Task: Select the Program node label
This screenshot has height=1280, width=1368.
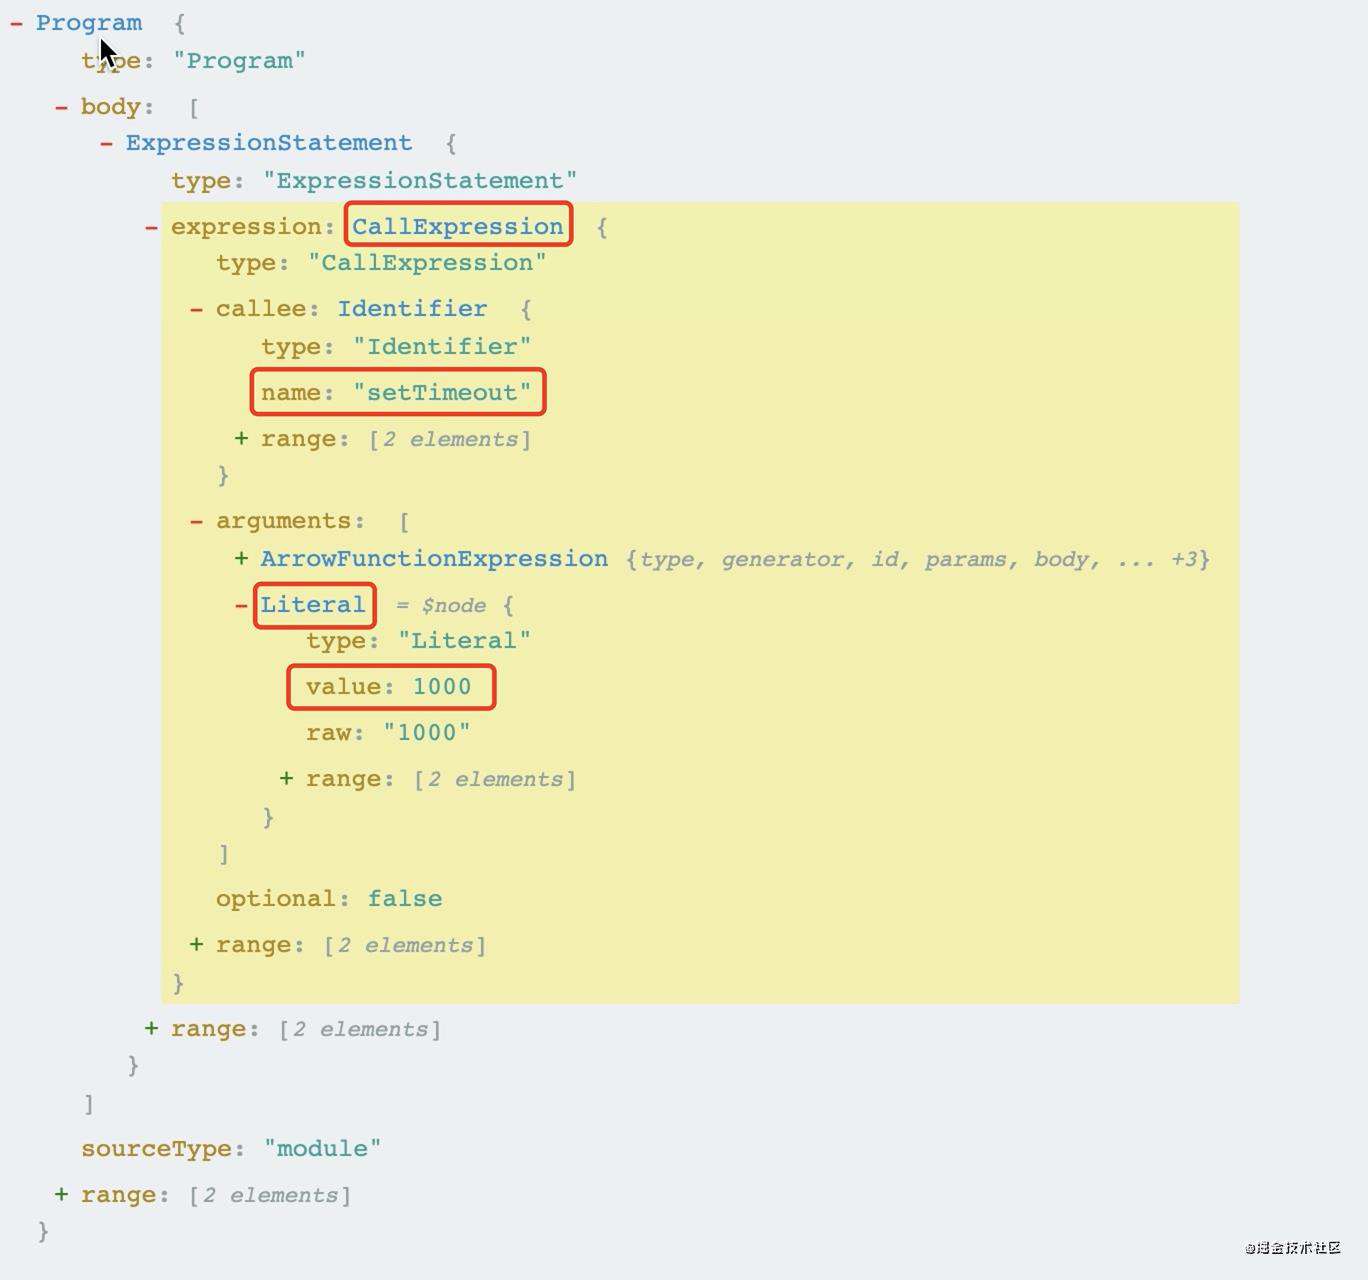Action: click(x=89, y=23)
